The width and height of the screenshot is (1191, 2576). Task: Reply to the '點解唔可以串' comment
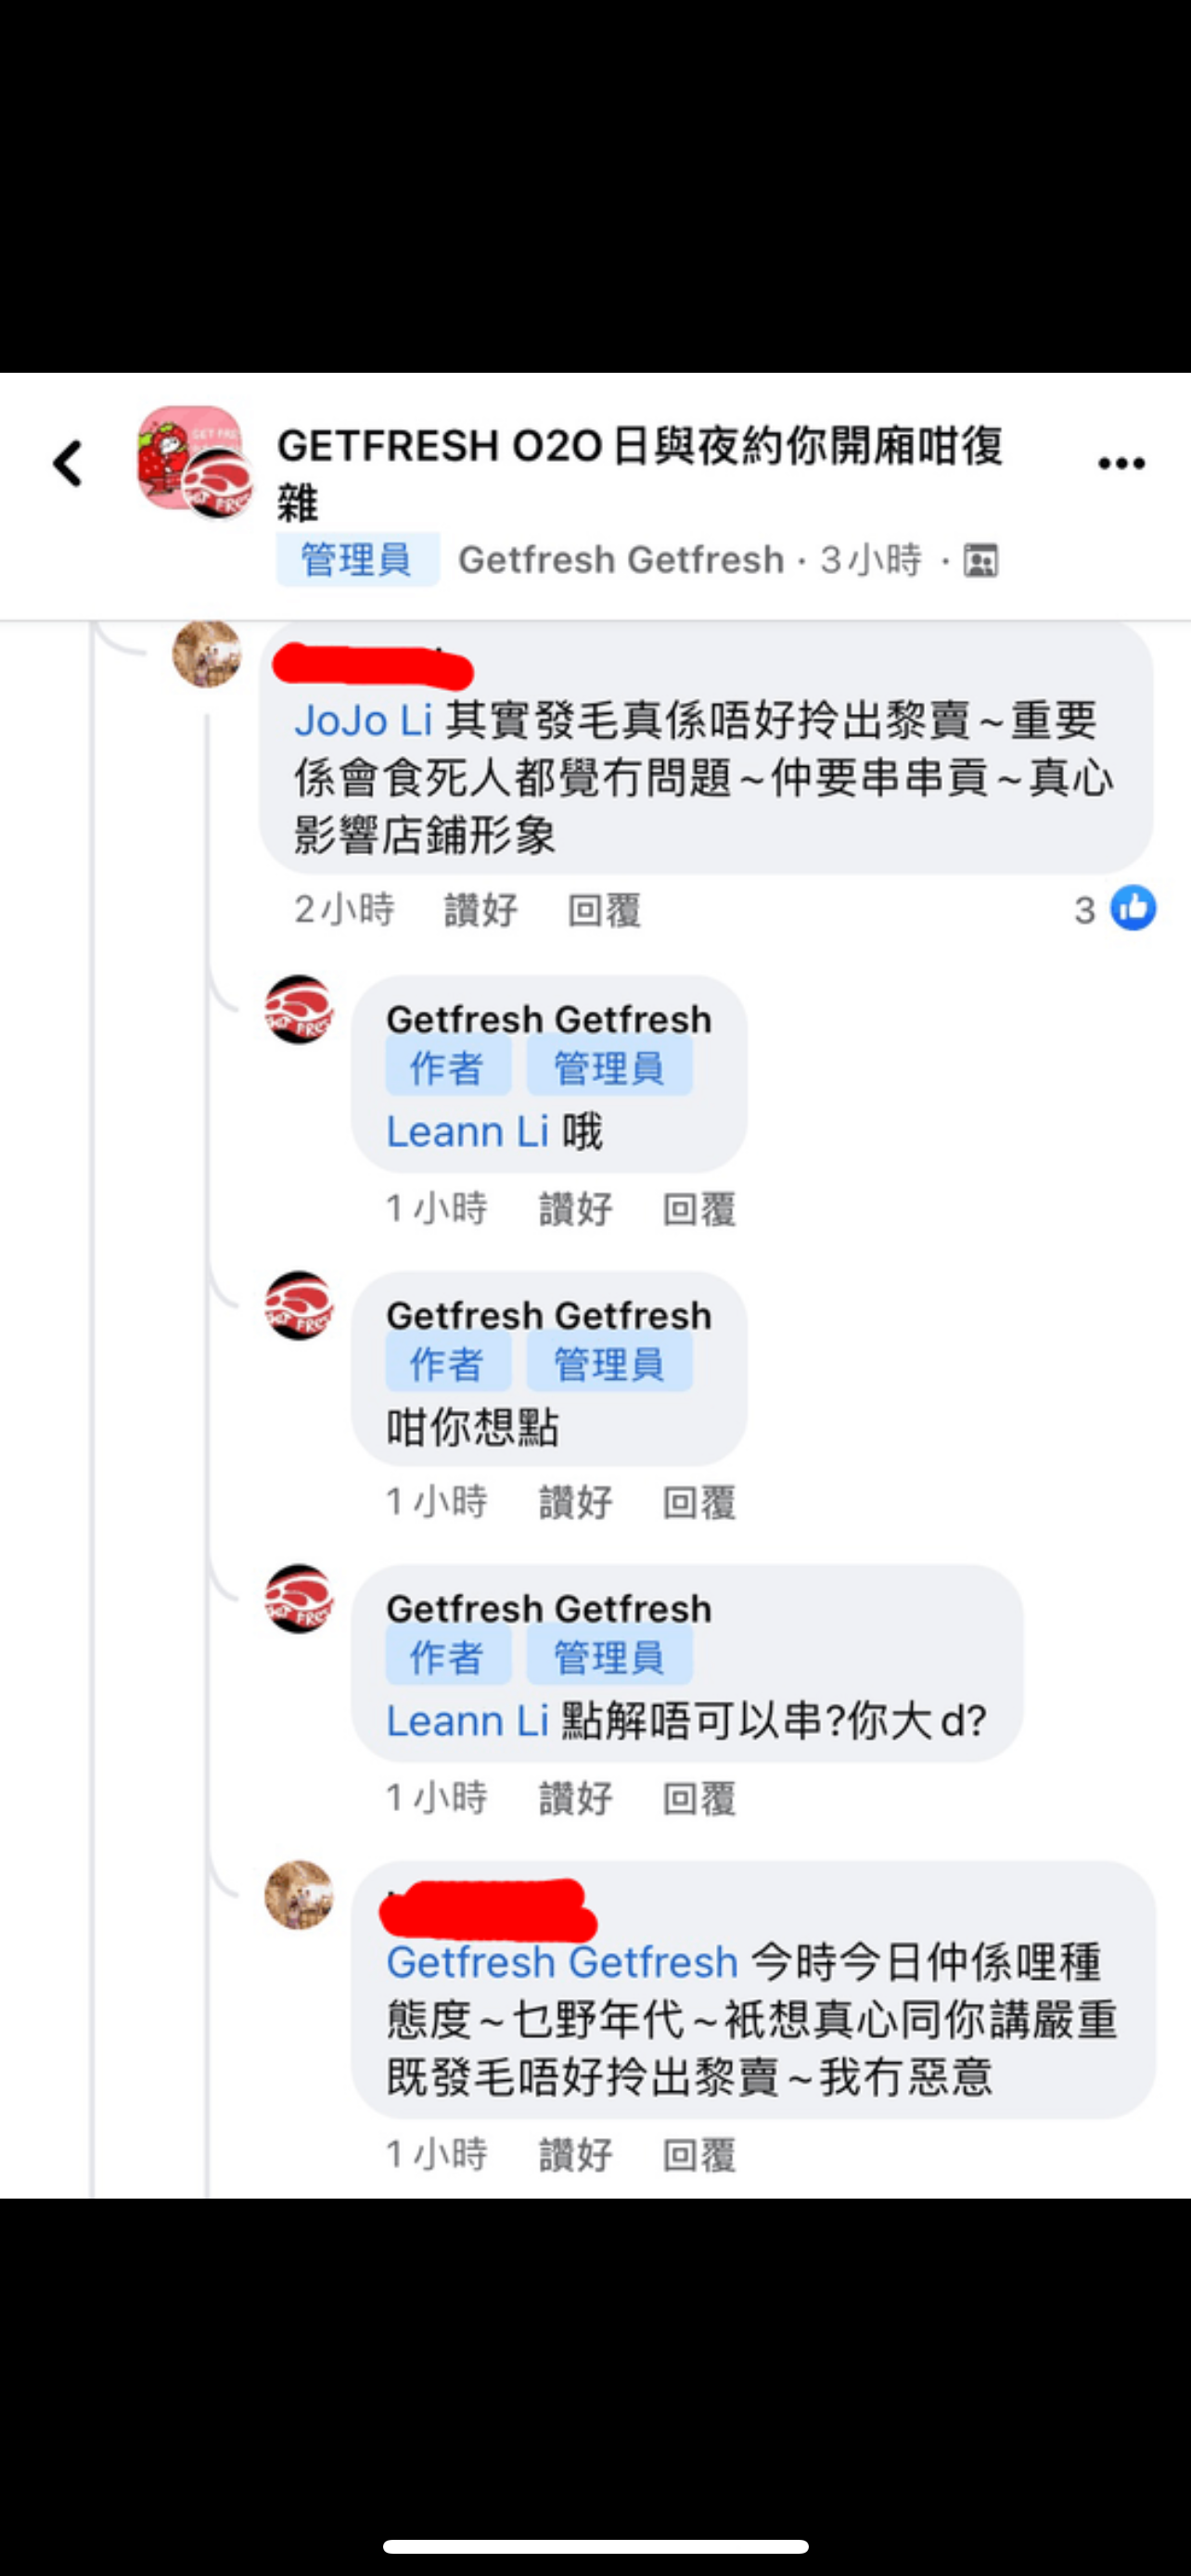(x=699, y=1798)
